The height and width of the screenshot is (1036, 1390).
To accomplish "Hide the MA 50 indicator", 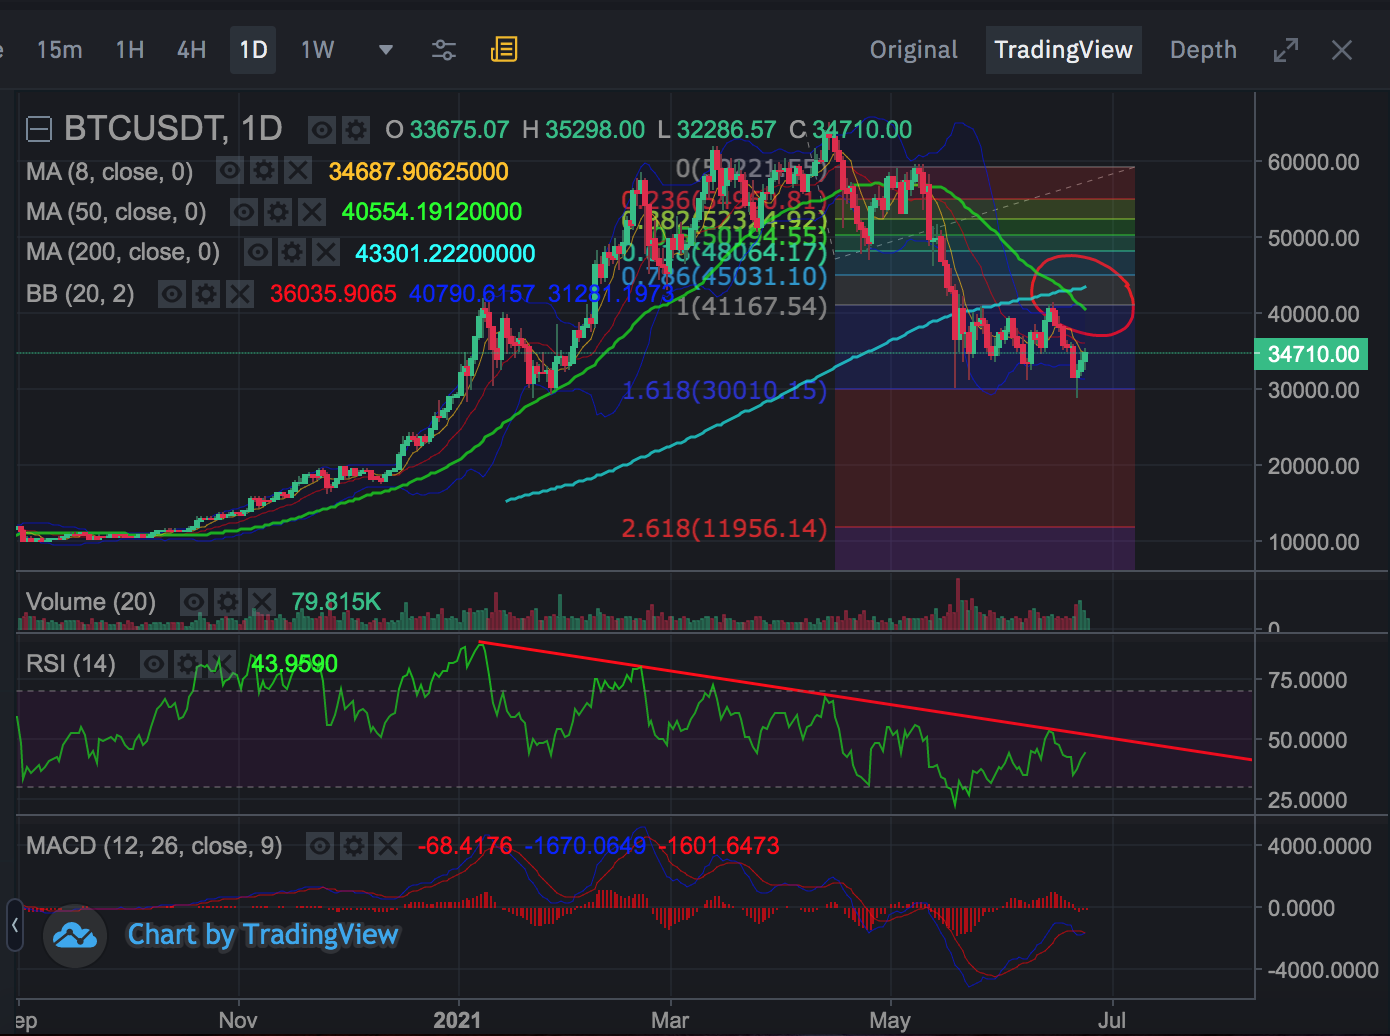I will coord(244,212).
